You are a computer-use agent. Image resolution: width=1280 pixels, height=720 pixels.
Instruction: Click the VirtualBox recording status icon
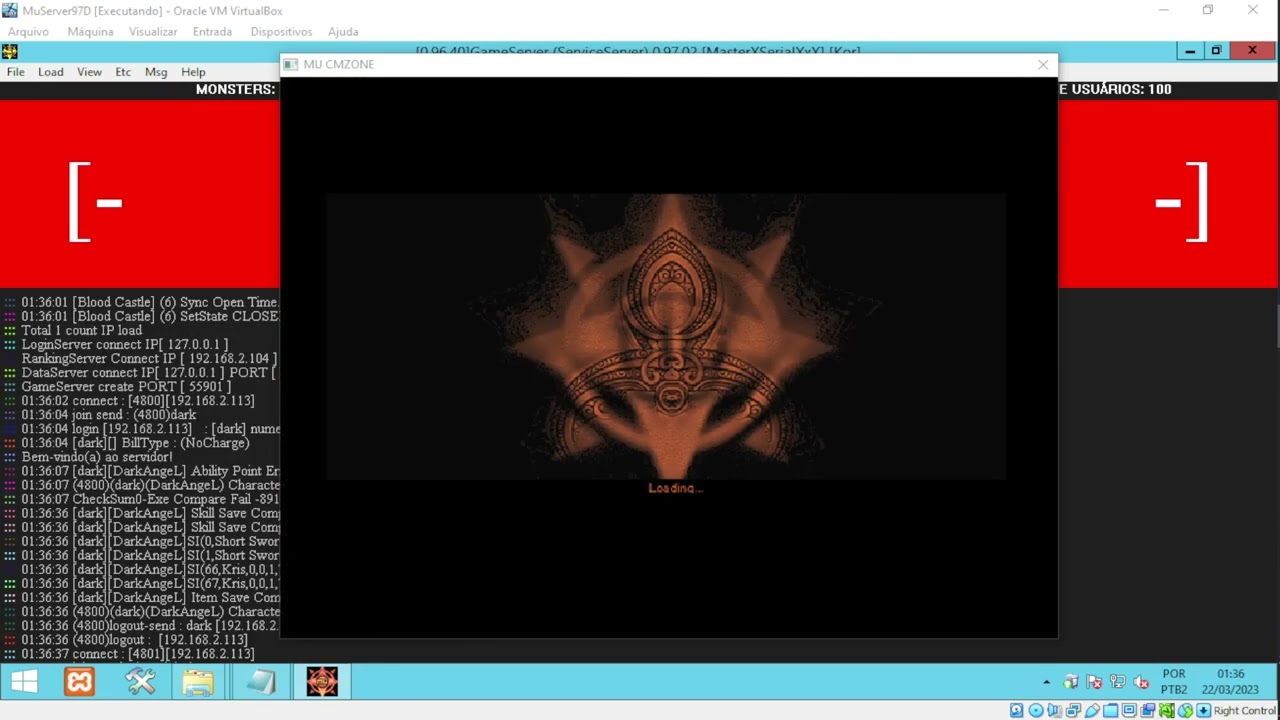[1148, 711]
